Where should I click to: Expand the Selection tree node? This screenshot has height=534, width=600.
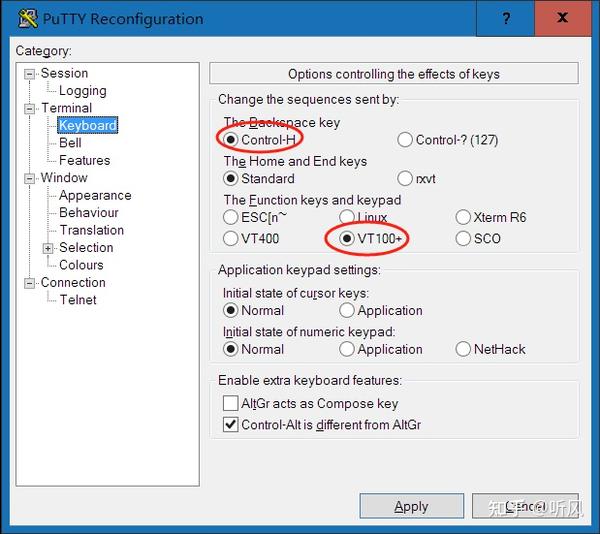(x=48, y=248)
